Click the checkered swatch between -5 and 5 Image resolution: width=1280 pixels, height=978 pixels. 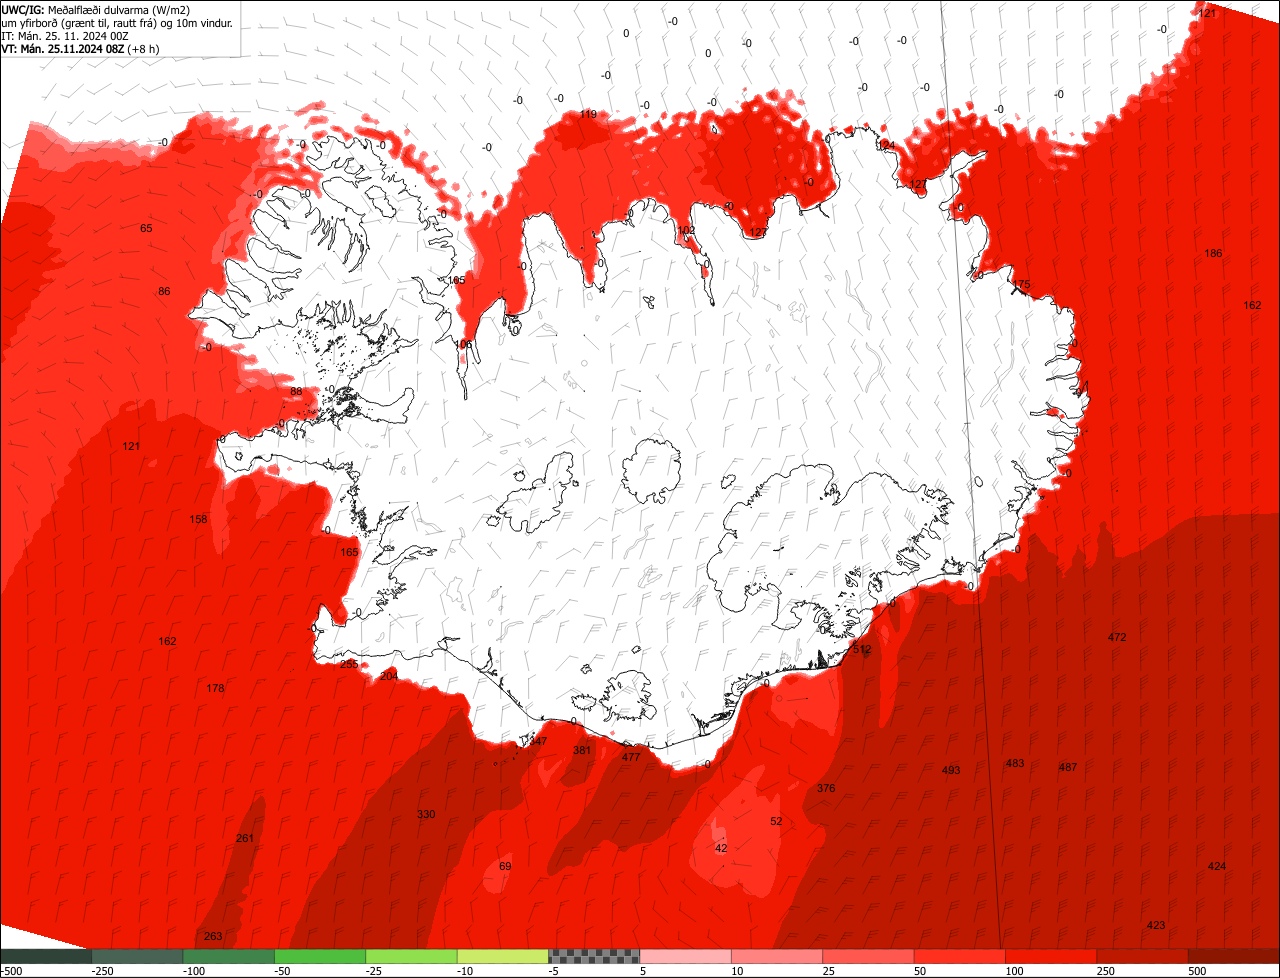pos(594,956)
